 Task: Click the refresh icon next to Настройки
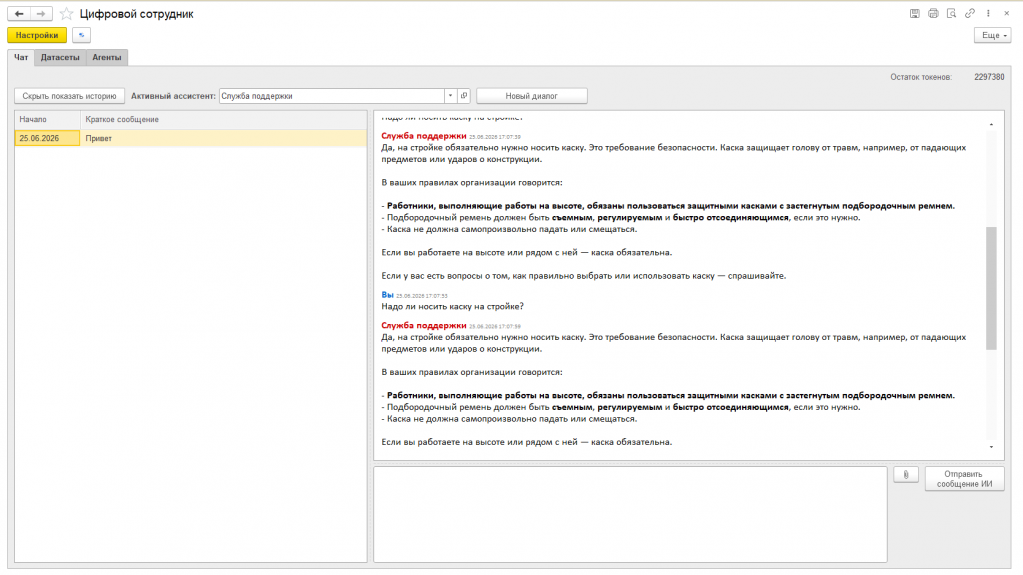[x=82, y=35]
